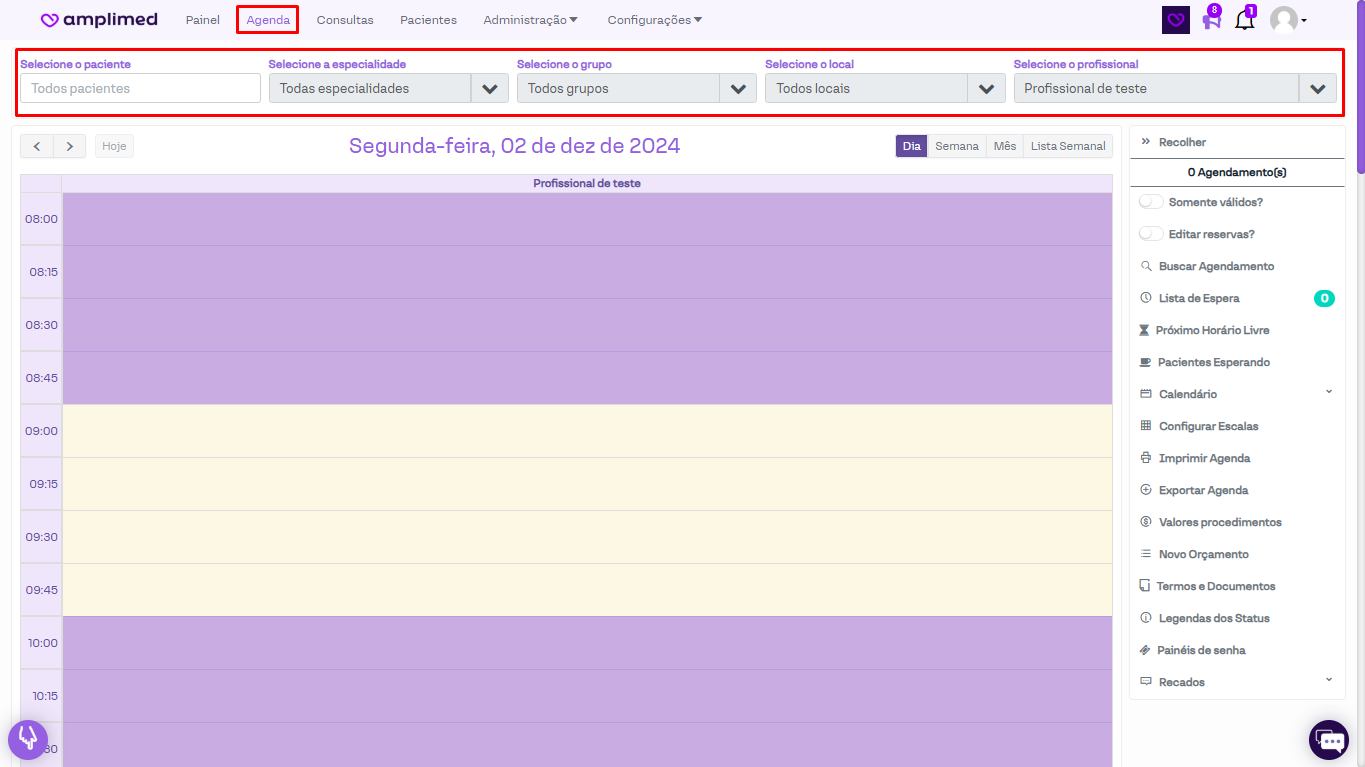Expand the Calendário section in sidebar

(x=1328, y=393)
